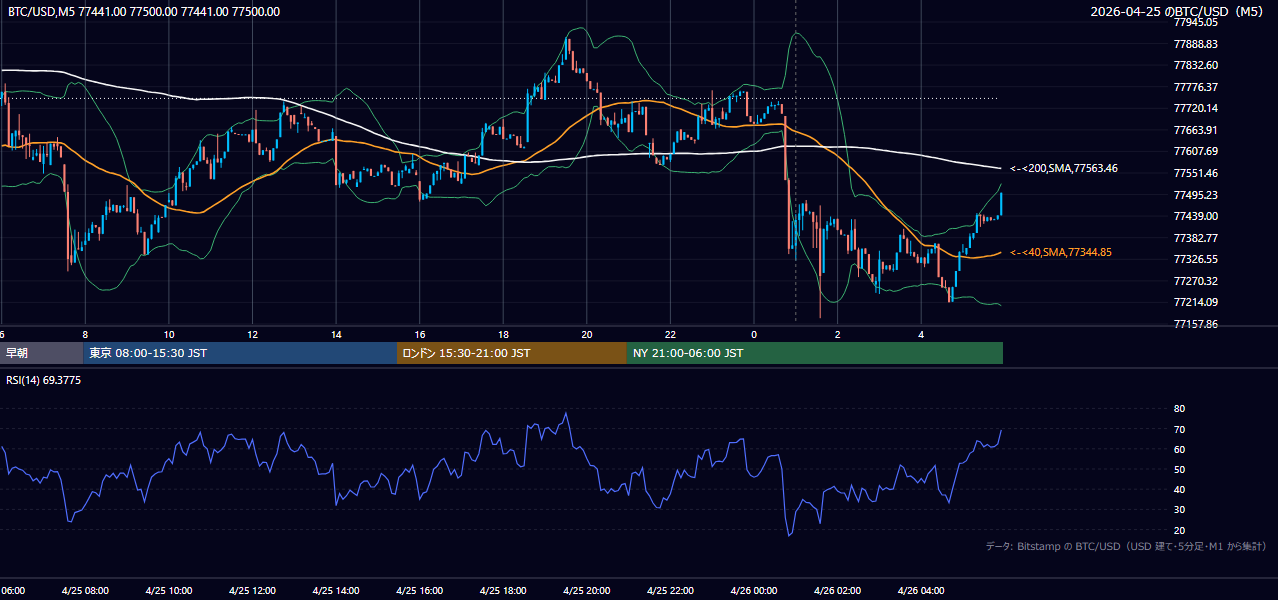This screenshot has width=1278, height=600.
Task: Click price axis value 77720.14
Action: [x=1195, y=108]
